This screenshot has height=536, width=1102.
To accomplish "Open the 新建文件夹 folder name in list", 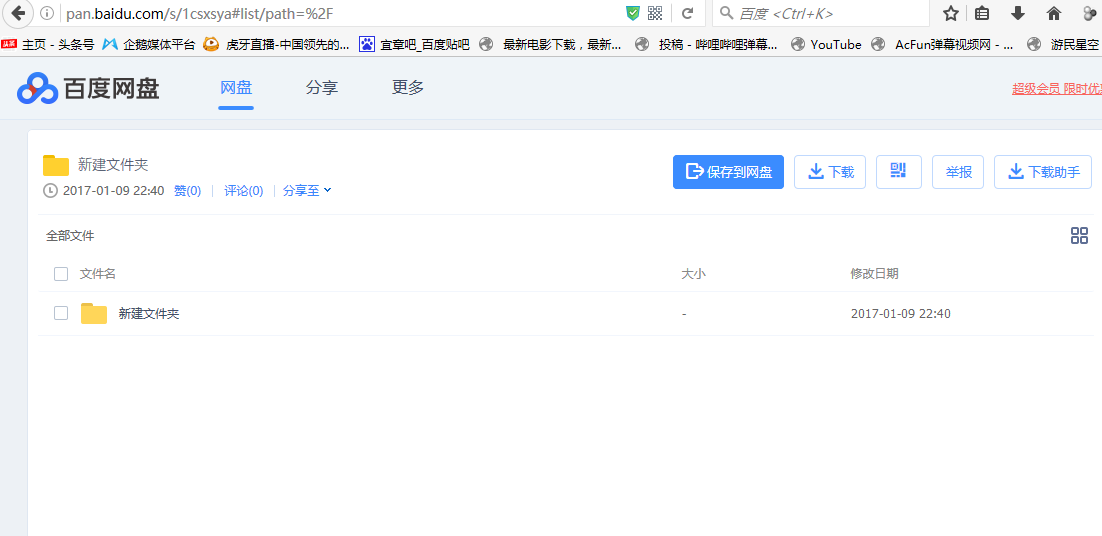I will pos(149,313).
